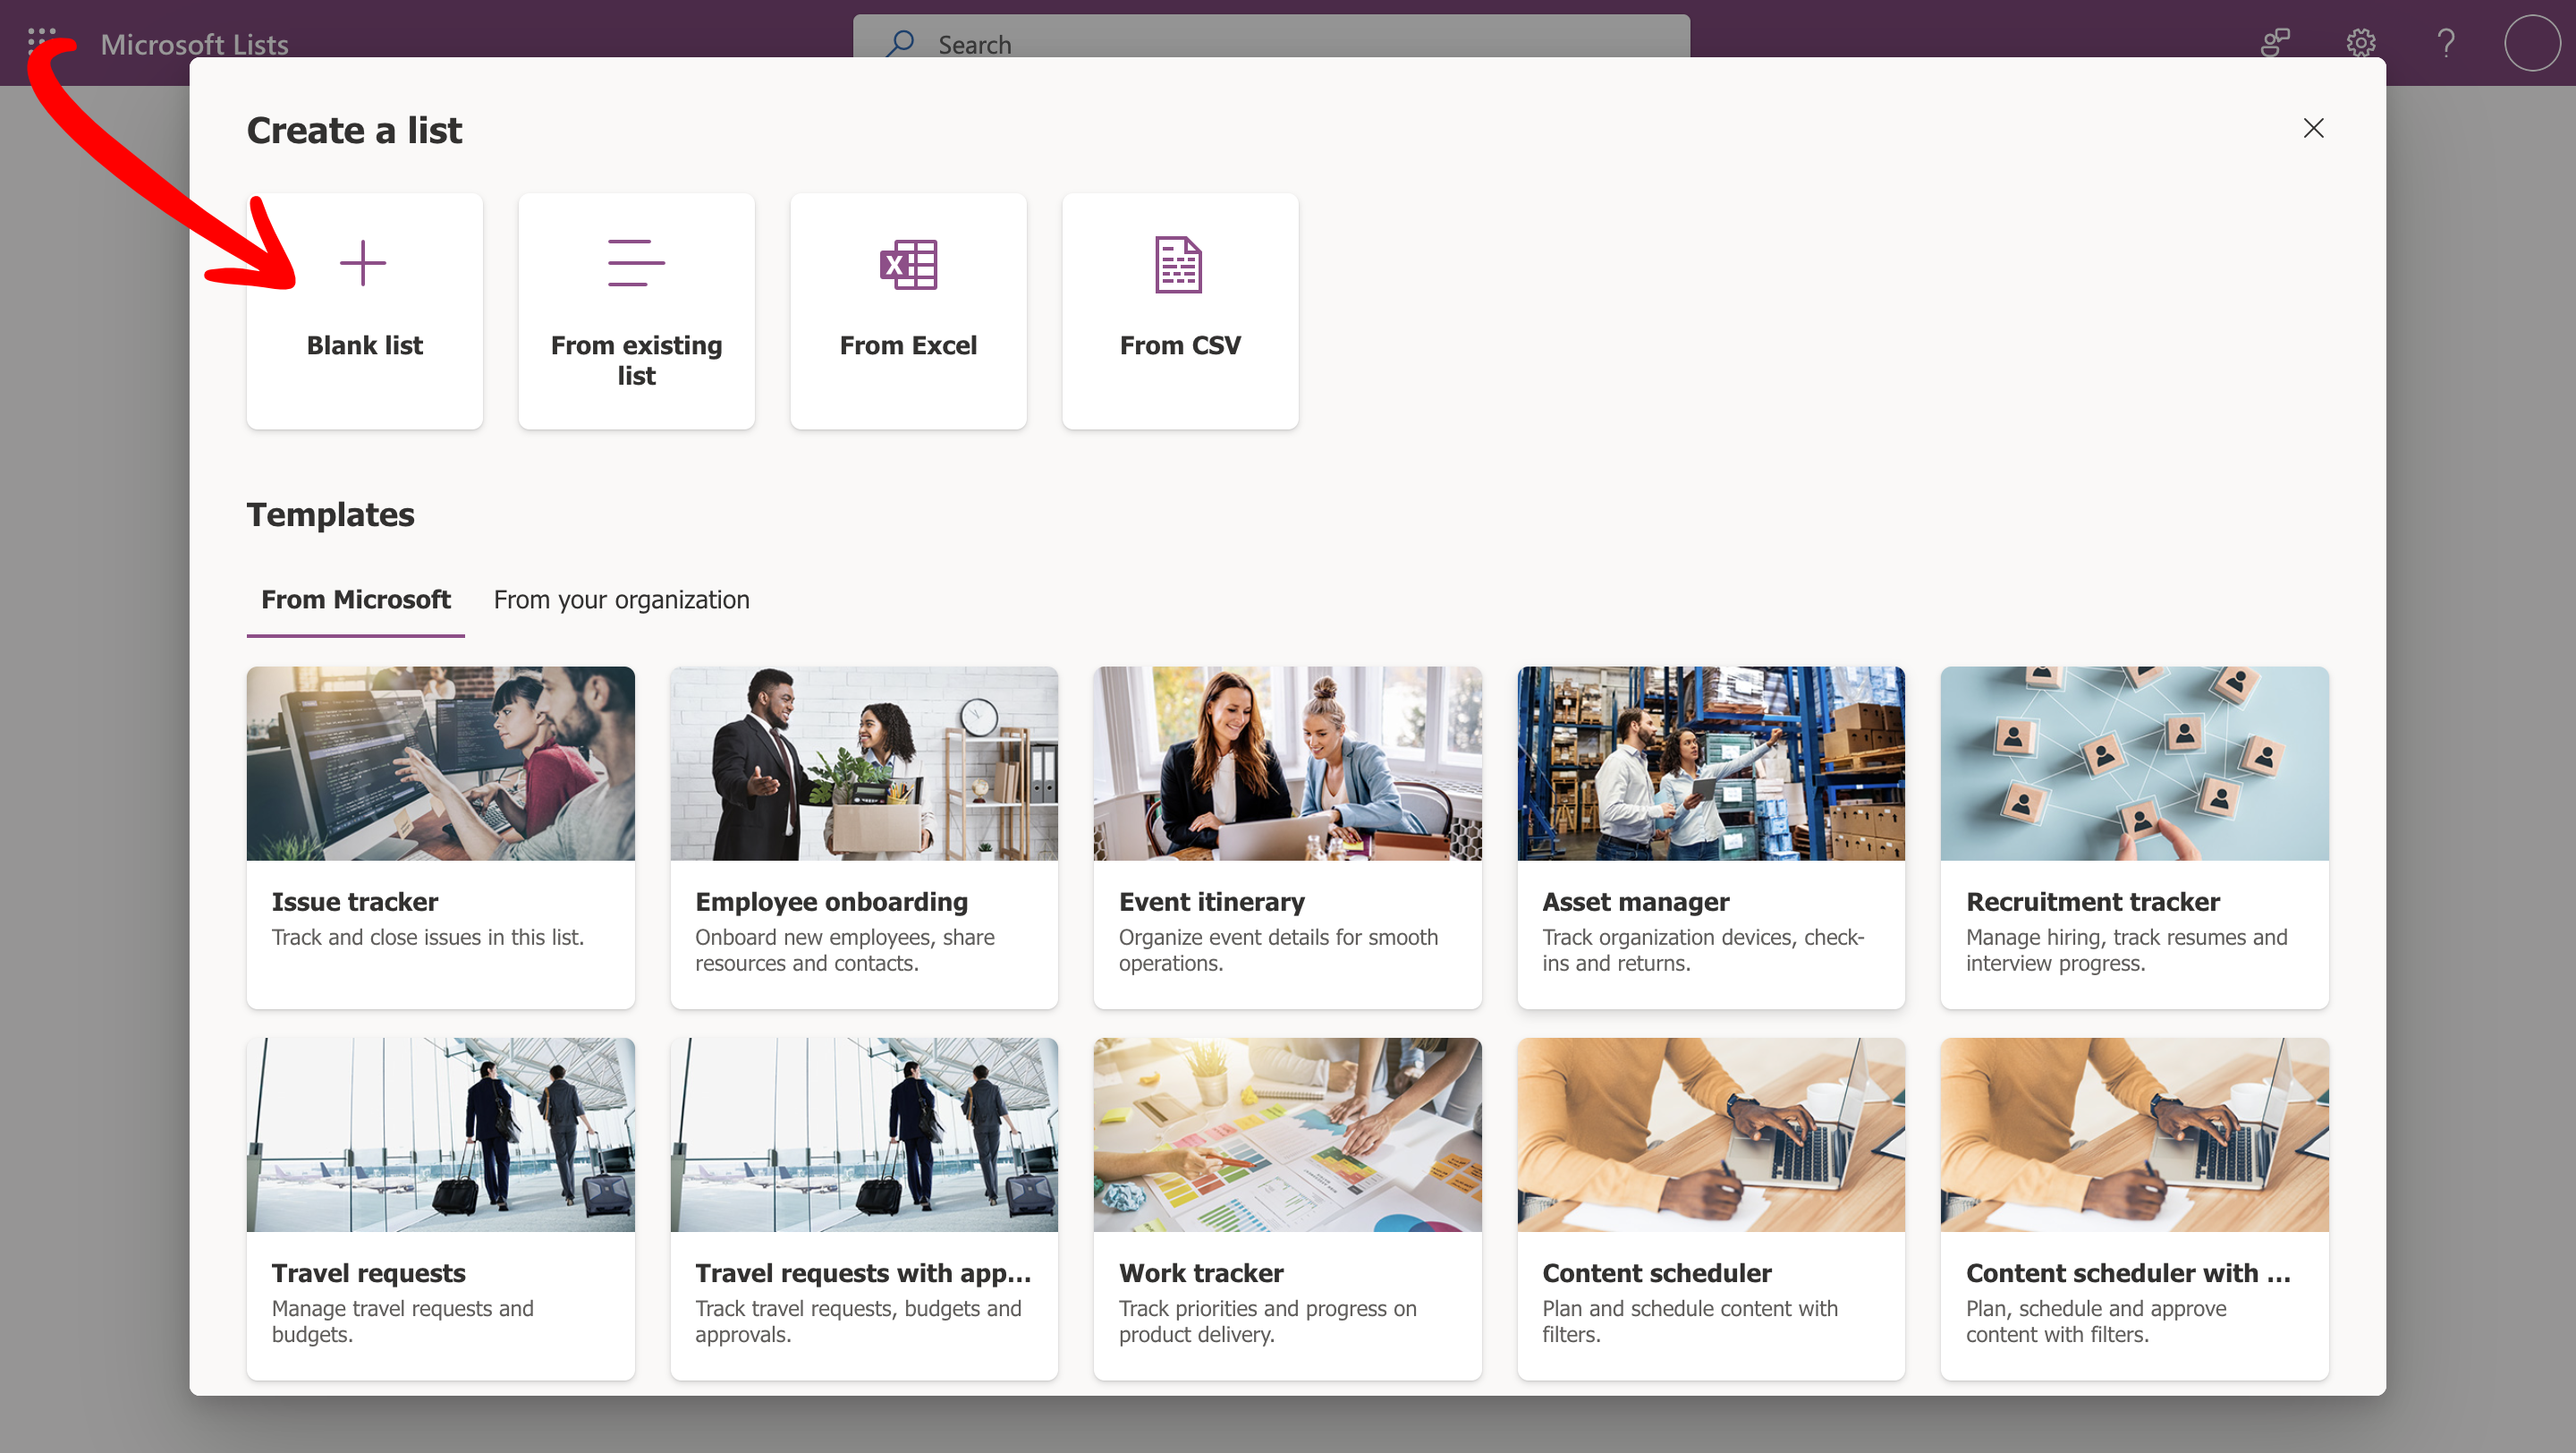Choose the Issue tracker template

tap(440, 837)
